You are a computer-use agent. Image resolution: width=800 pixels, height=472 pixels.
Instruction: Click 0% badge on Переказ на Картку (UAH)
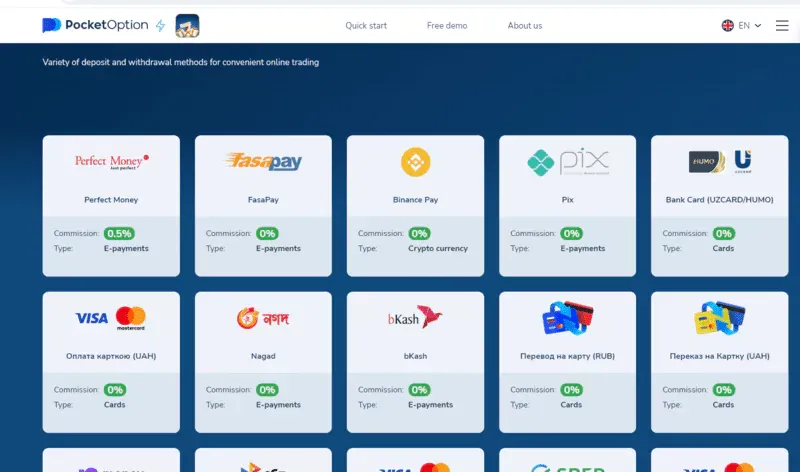tap(723, 390)
